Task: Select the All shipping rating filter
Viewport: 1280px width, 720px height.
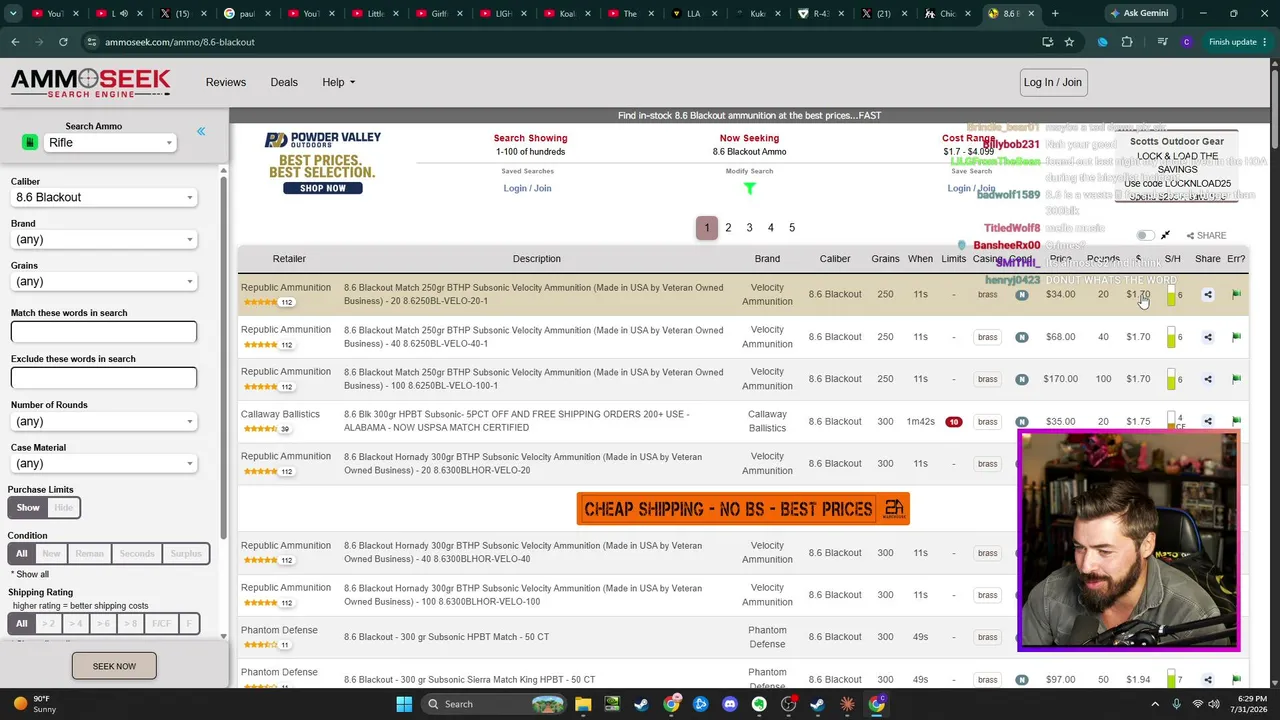Action: point(22,624)
